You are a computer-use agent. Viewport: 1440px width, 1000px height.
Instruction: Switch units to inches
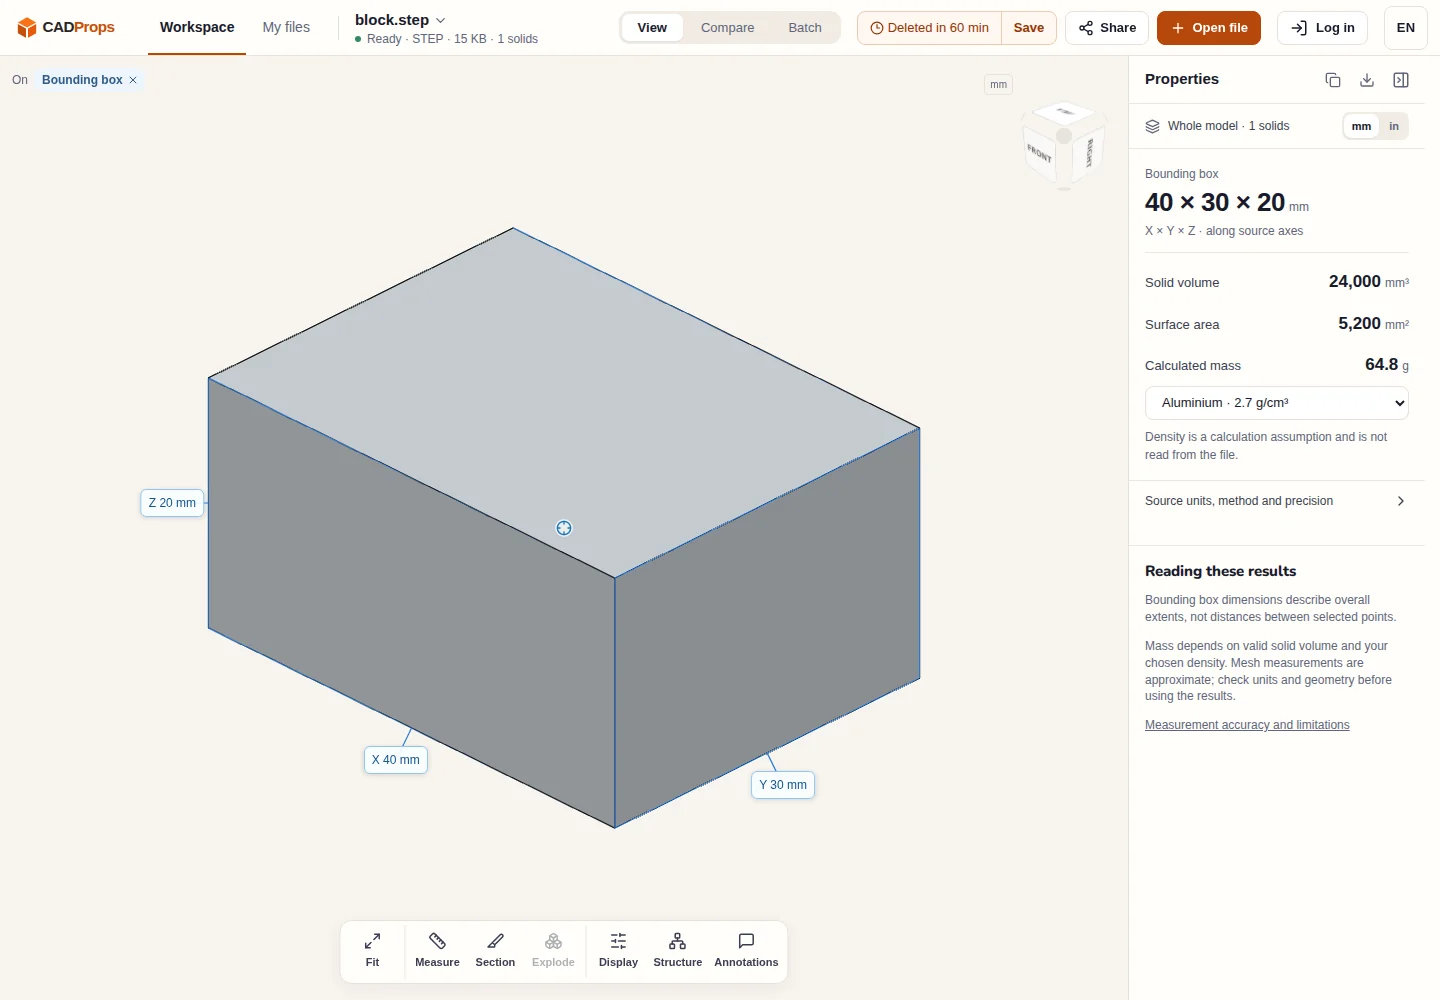(x=1394, y=126)
